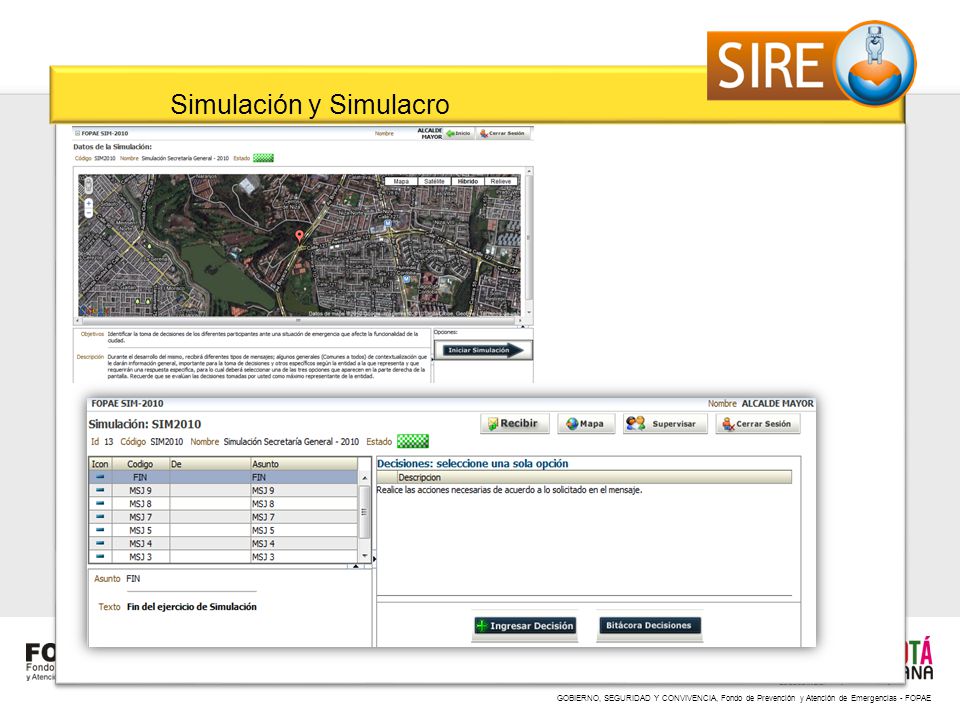Click the Asunto cell MSJ 5
The height and width of the screenshot is (720, 960).
[x=304, y=530]
